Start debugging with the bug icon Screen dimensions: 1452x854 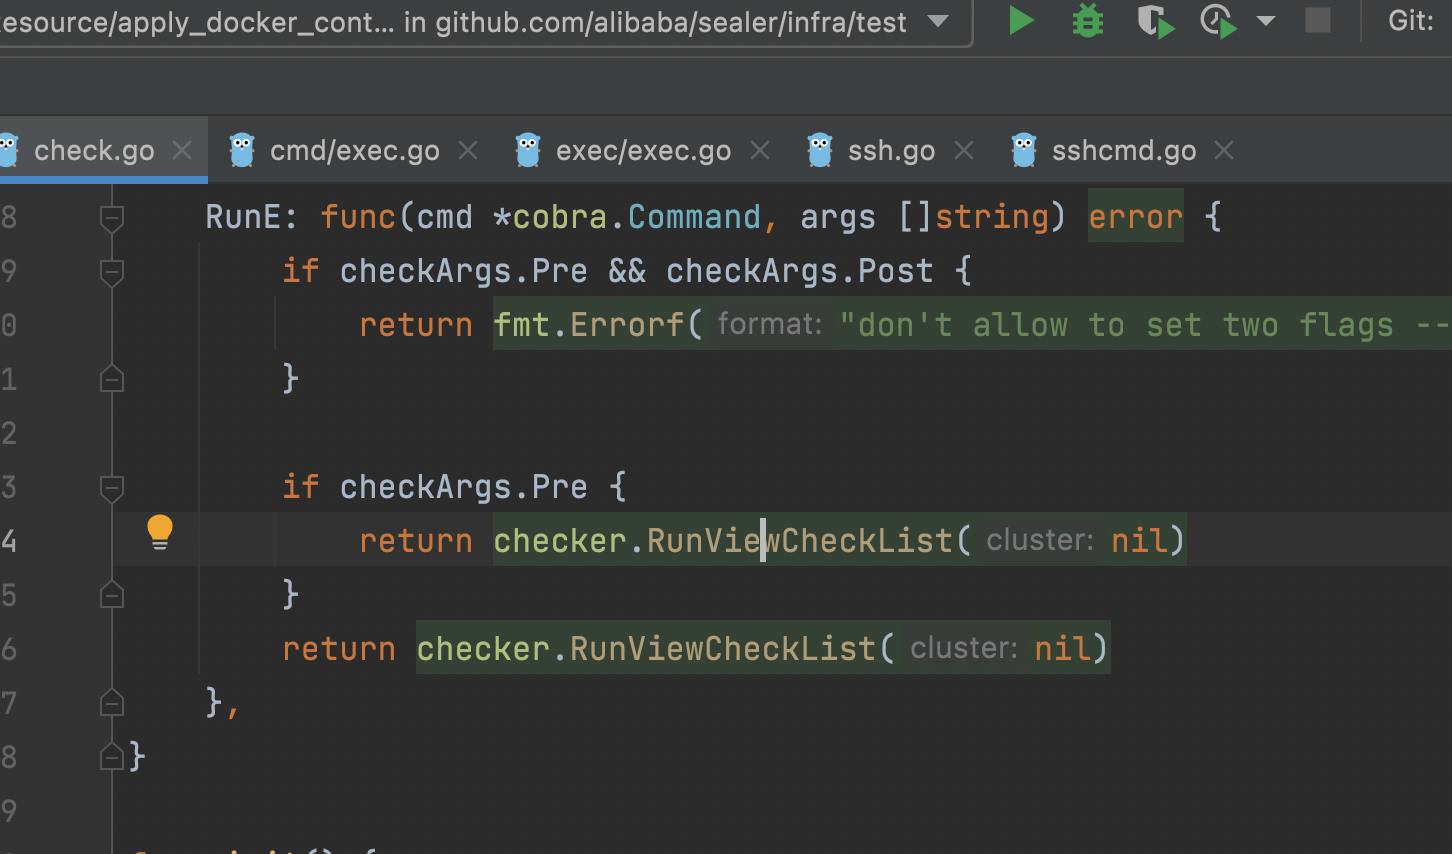coord(1087,20)
